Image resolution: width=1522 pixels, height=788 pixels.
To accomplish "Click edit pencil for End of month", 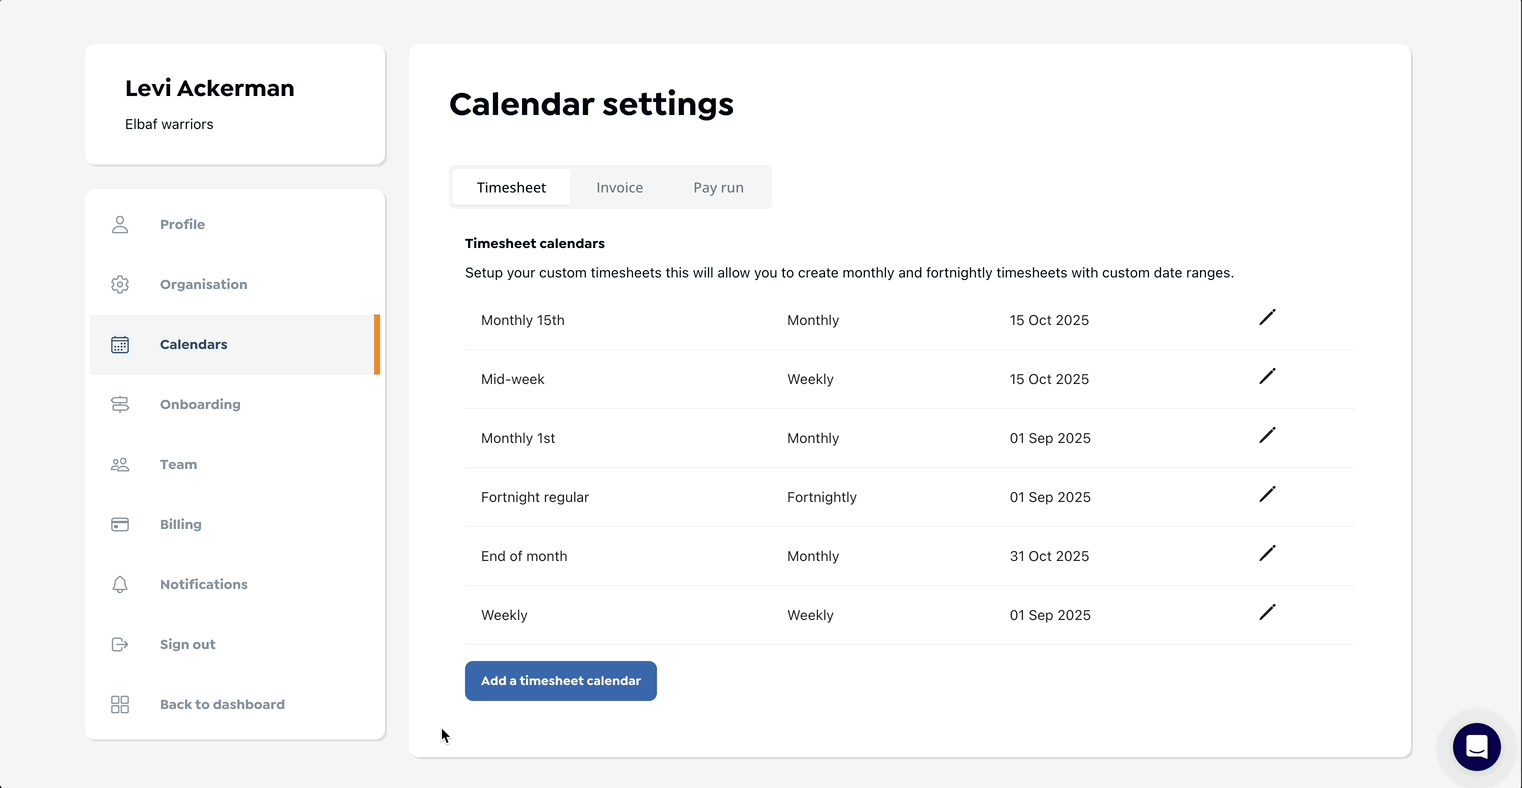I will tap(1267, 554).
